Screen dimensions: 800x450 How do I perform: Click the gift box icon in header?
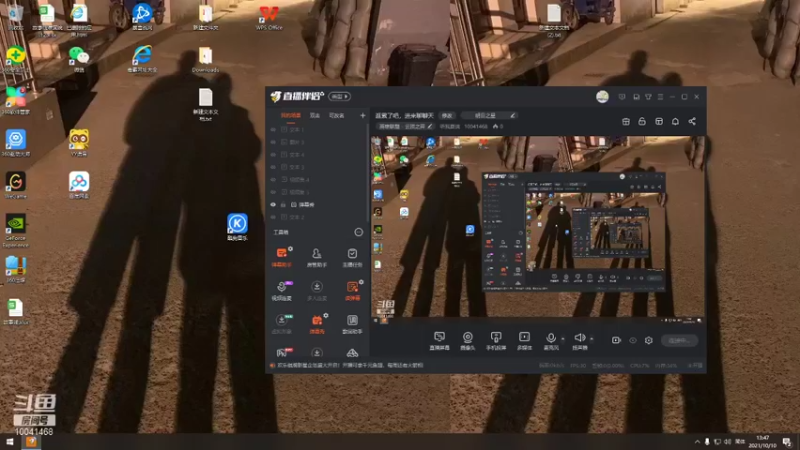tap(626, 121)
